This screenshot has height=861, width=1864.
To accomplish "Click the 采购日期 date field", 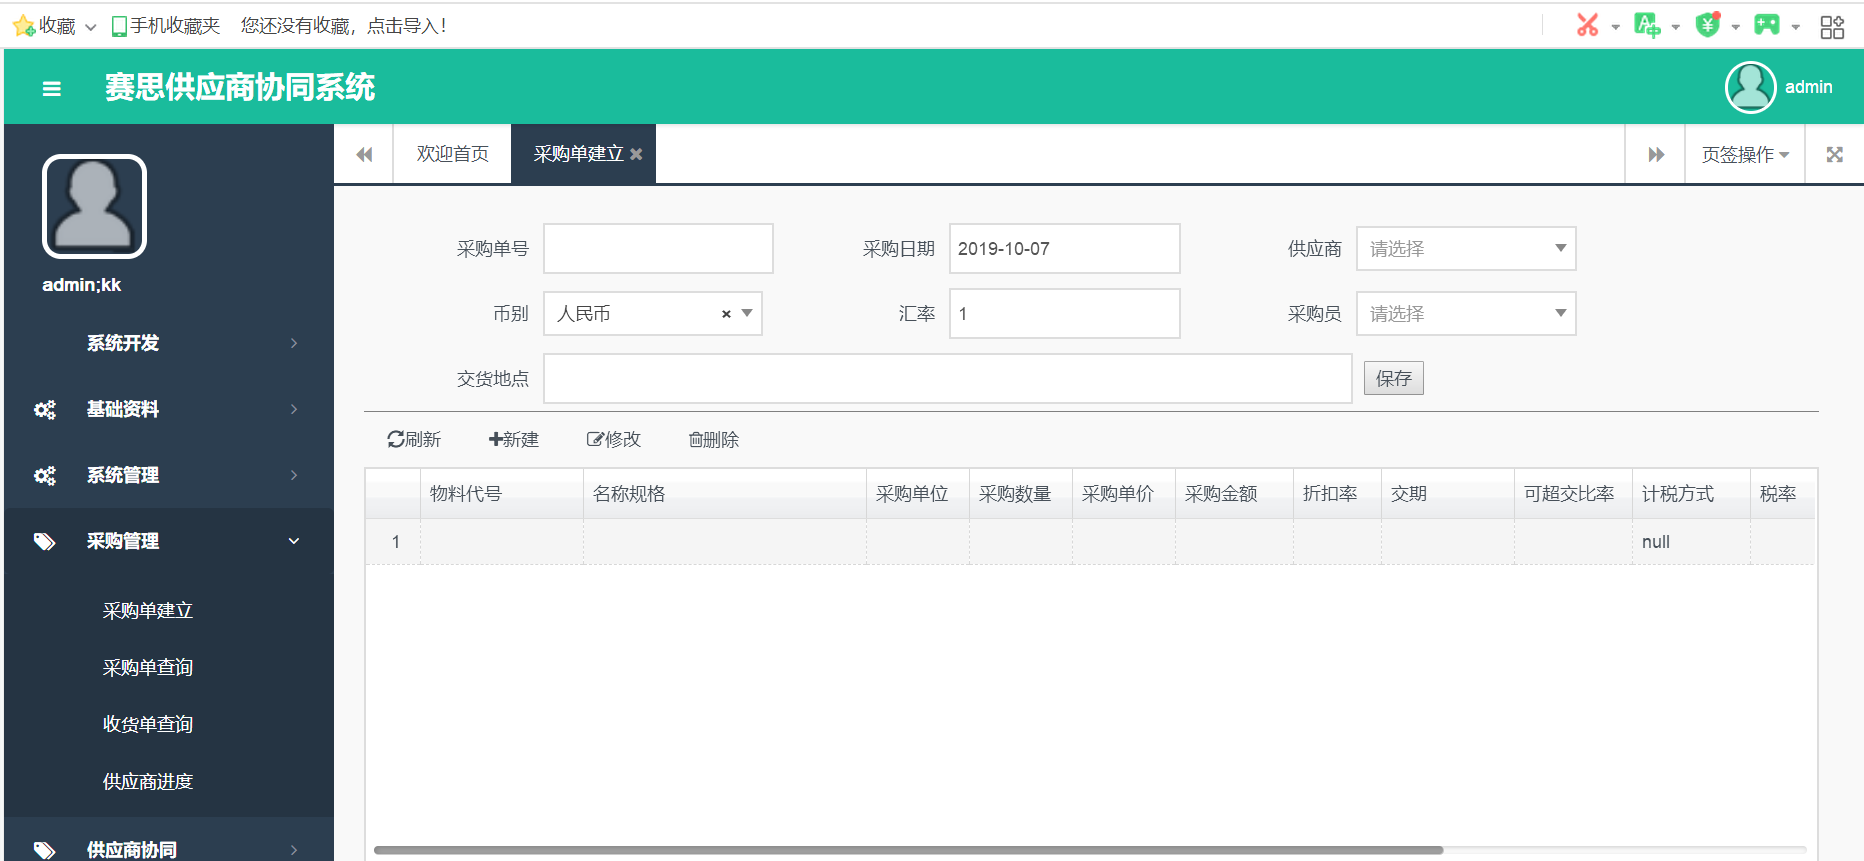I will 1064,249.
